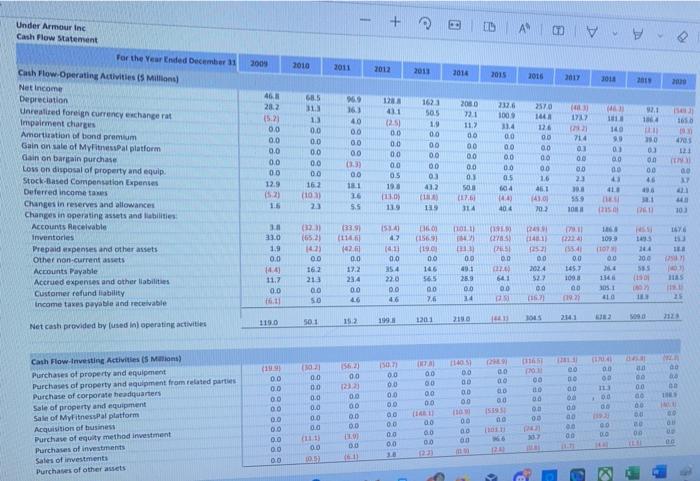
Task: Click 'Customer refund liability' row label
Action: tap(79, 293)
